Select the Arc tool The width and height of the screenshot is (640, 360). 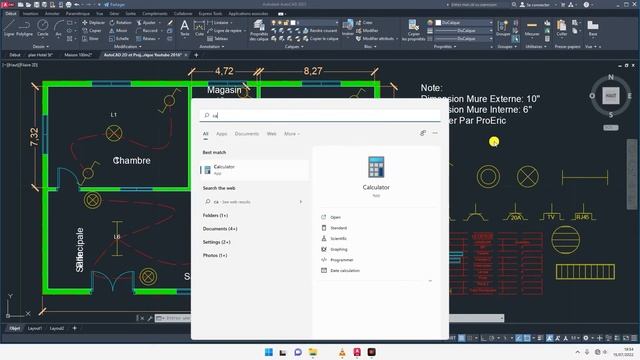(58, 29)
